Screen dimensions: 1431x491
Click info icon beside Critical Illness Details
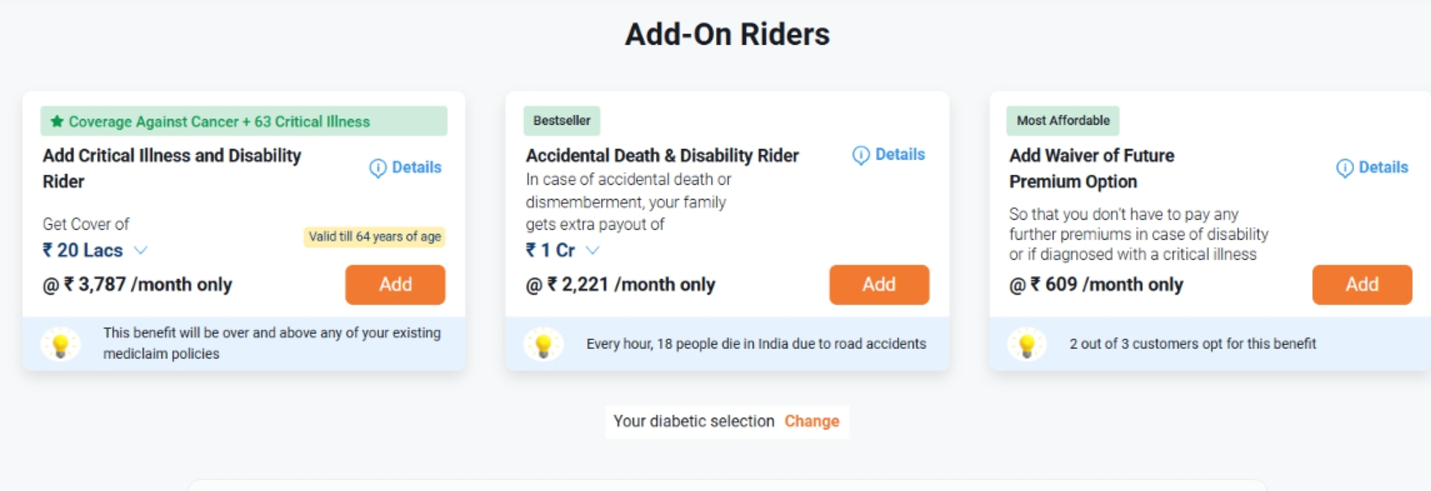coord(377,168)
